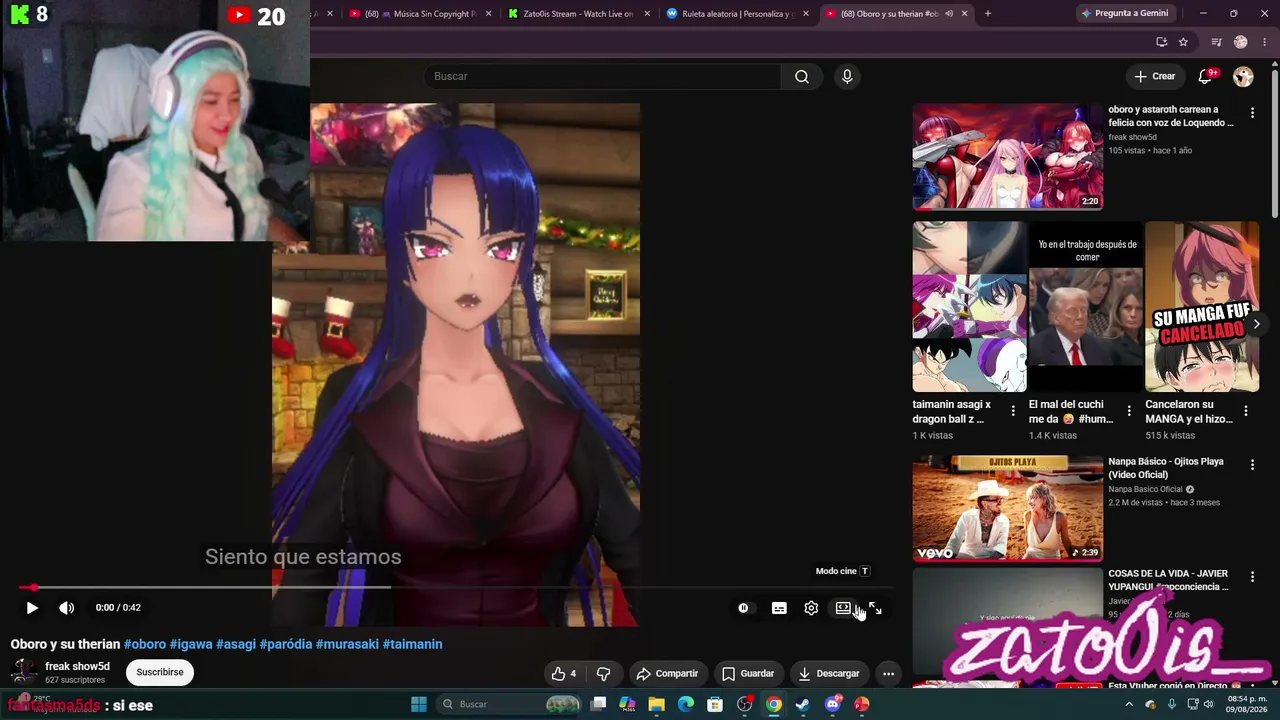Click the red video progress bar
Viewport: 1280px width, 720px height.
coord(454,587)
